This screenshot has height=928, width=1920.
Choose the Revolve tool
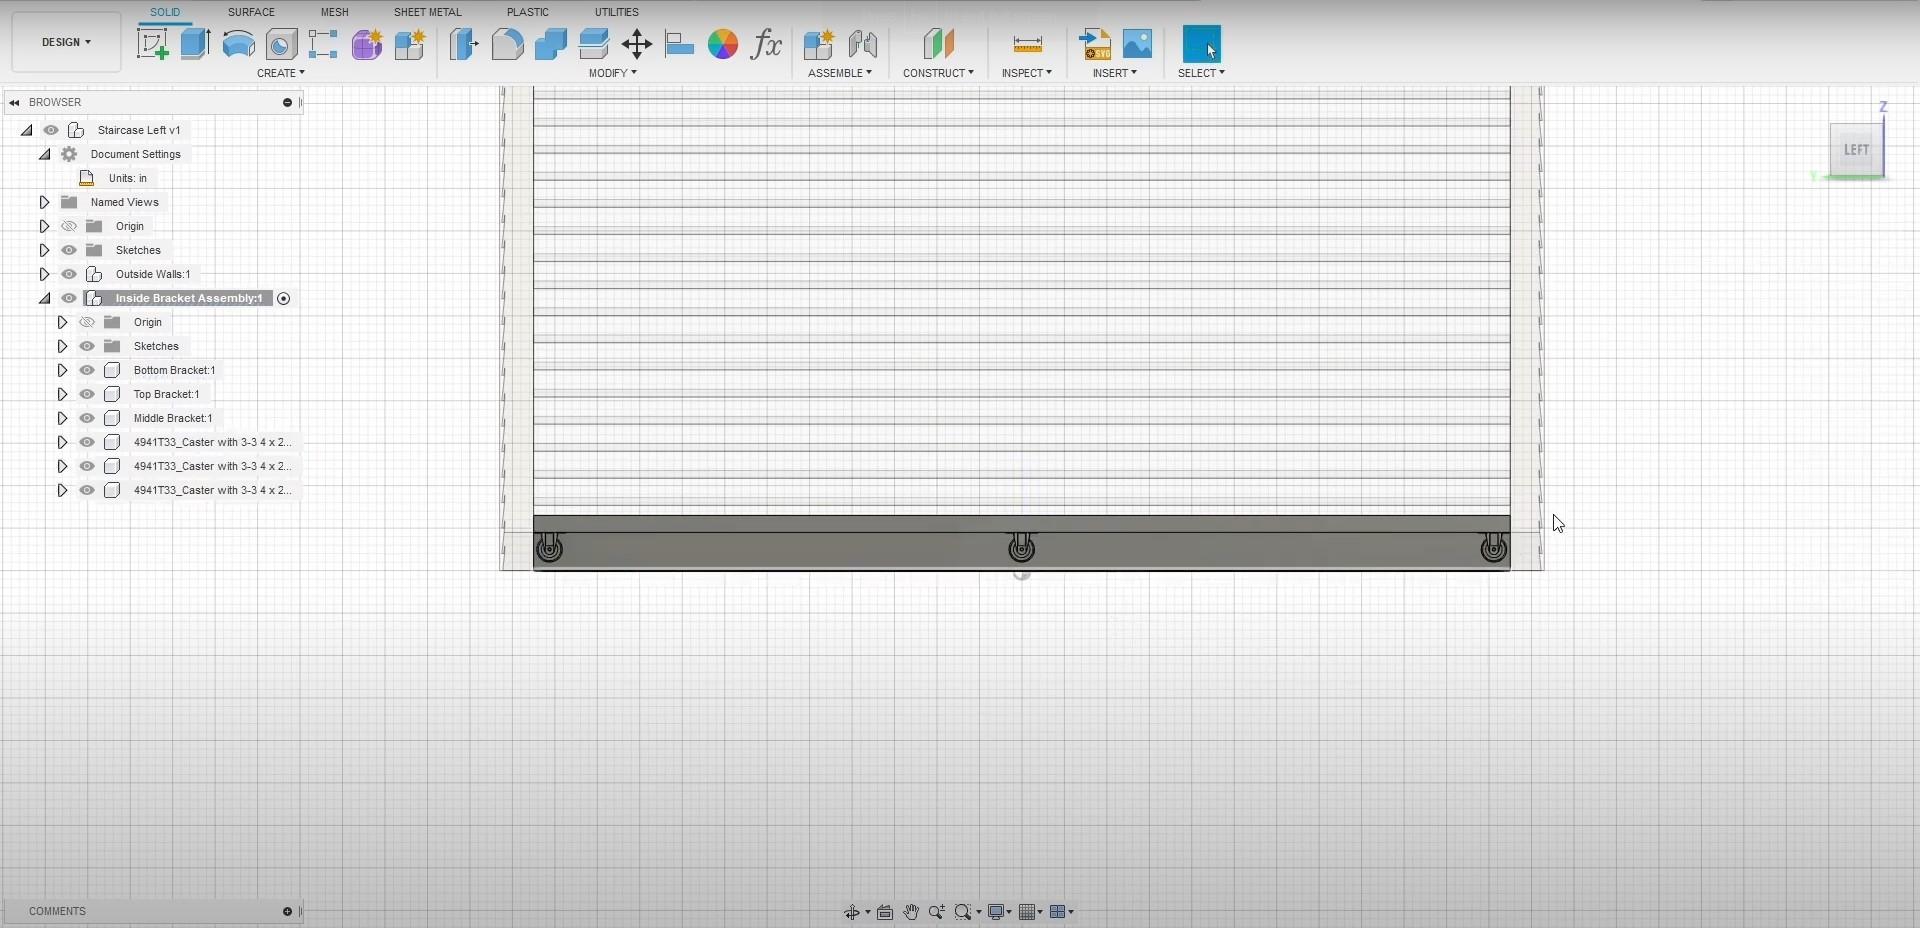tap(238, 44)
